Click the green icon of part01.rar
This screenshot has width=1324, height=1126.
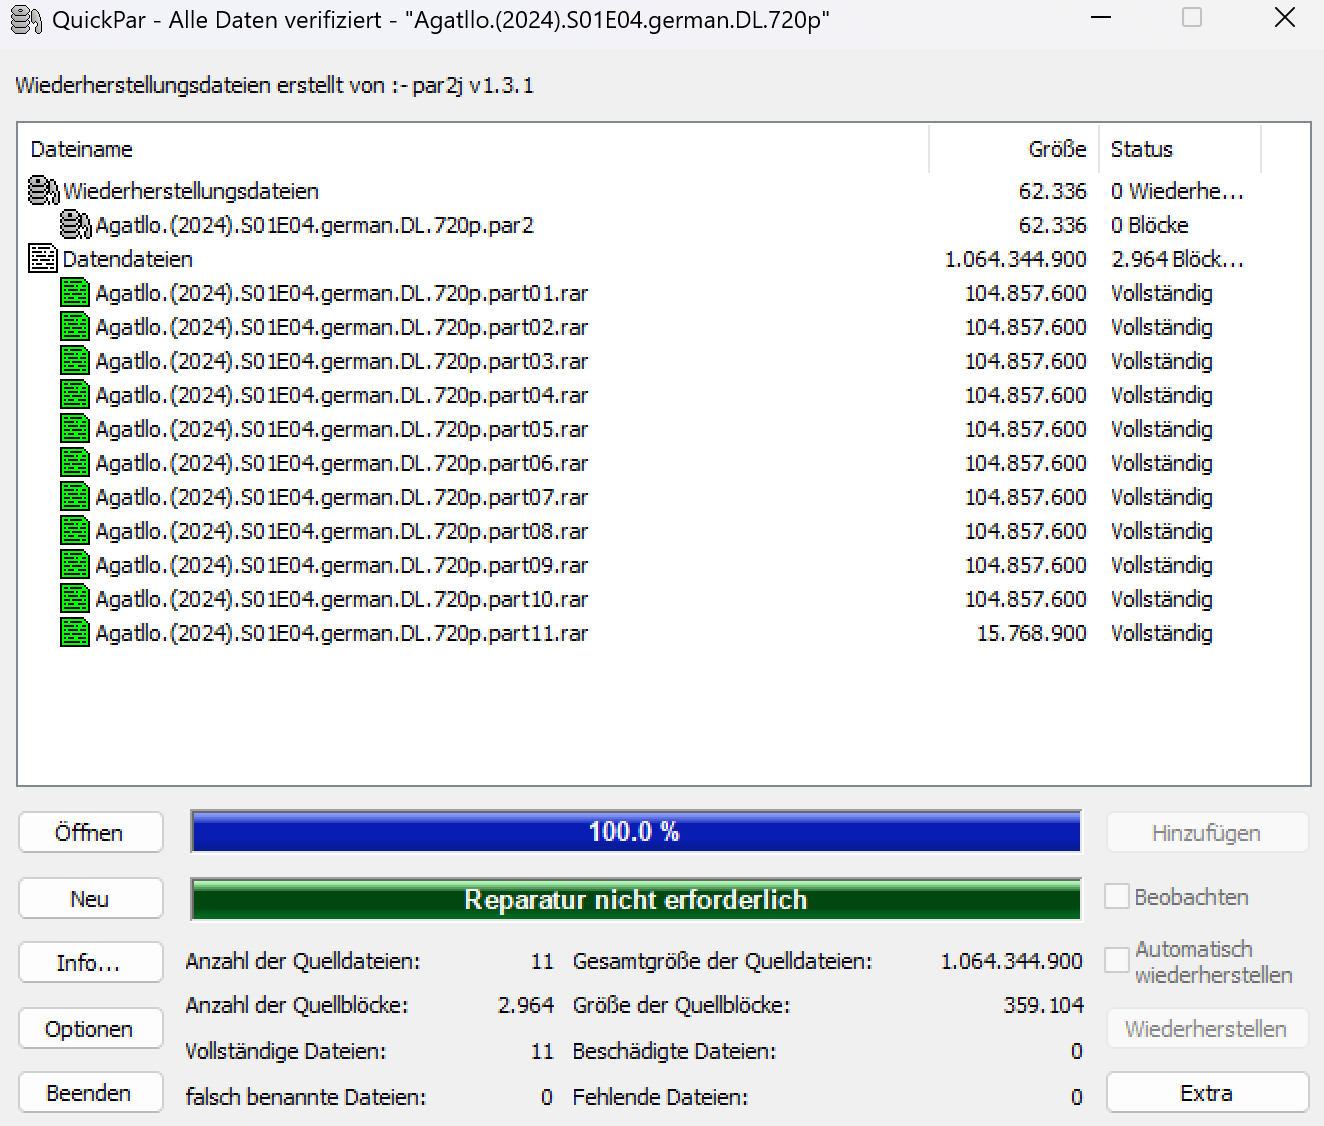click(x=75, y=293)
